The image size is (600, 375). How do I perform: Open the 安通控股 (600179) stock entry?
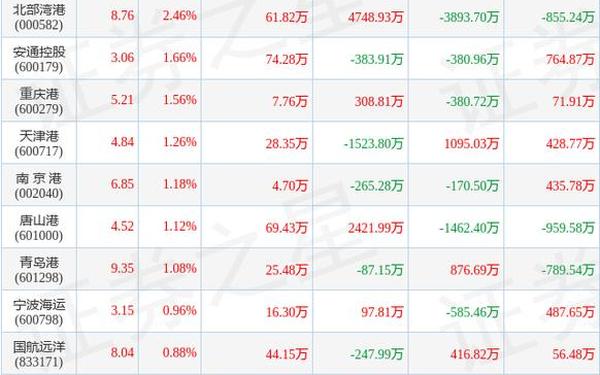(39, 59)
